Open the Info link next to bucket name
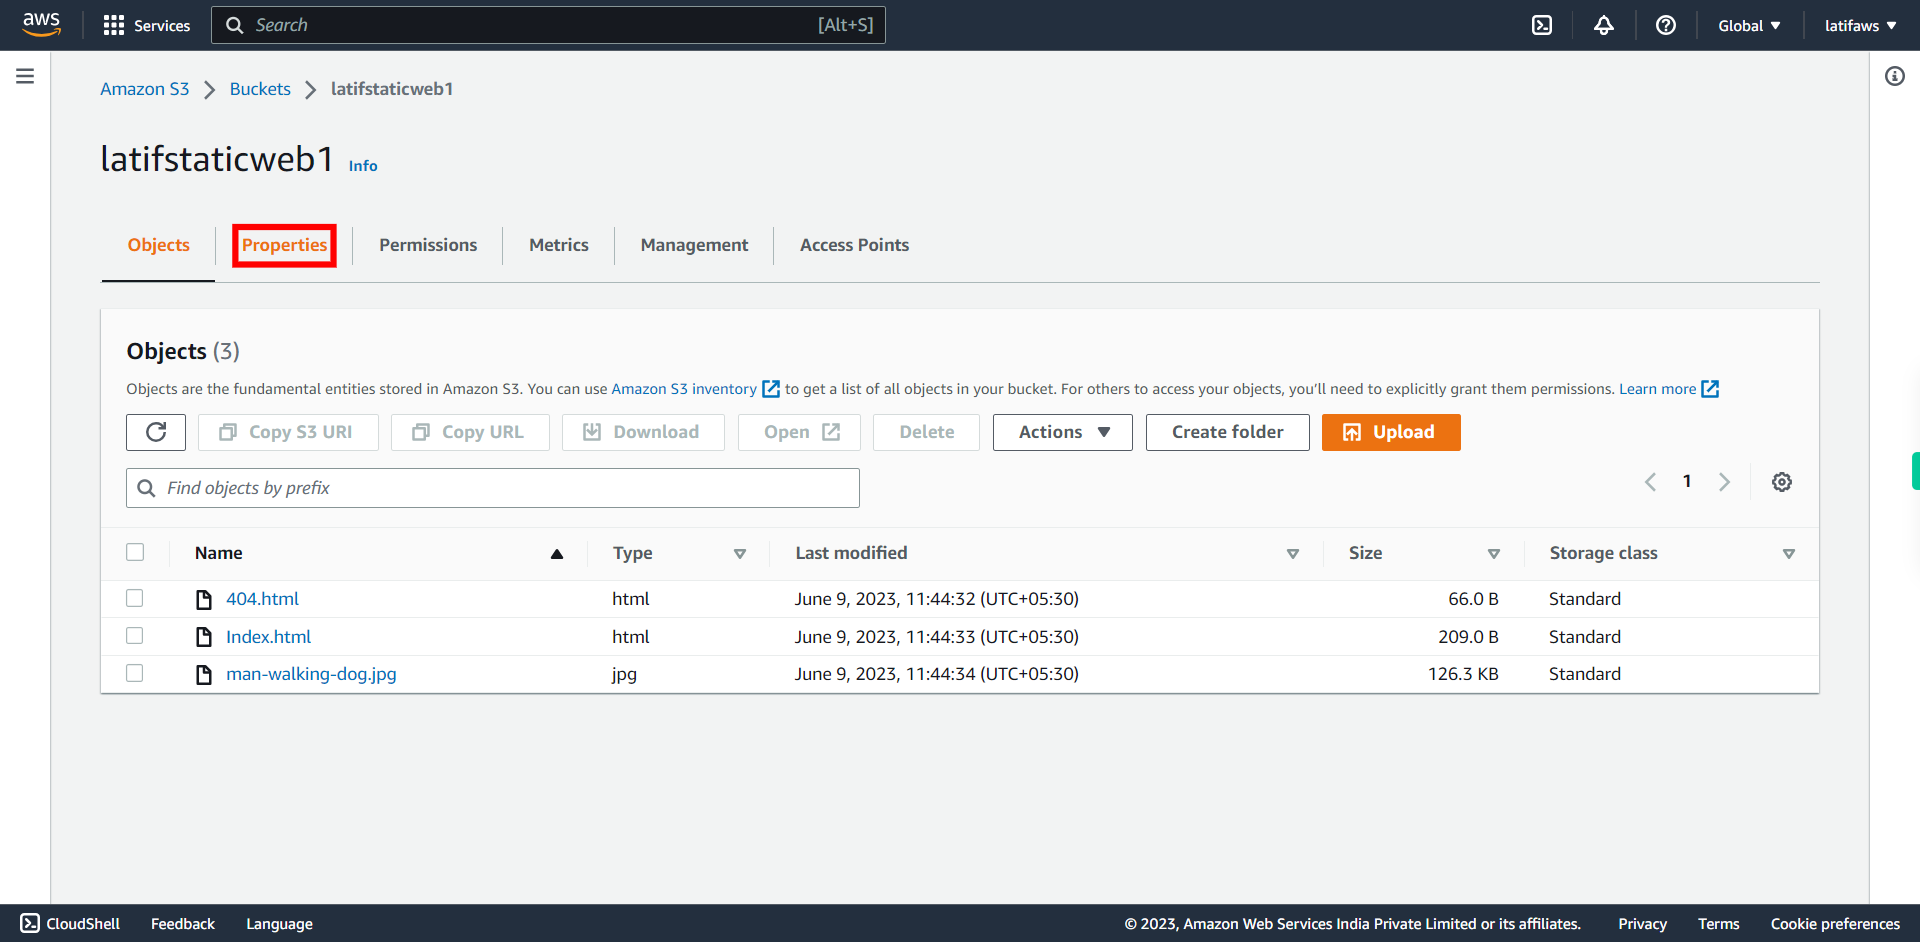Image resolution: width=1920 pixels, height=942 pixels. point(363,166)
